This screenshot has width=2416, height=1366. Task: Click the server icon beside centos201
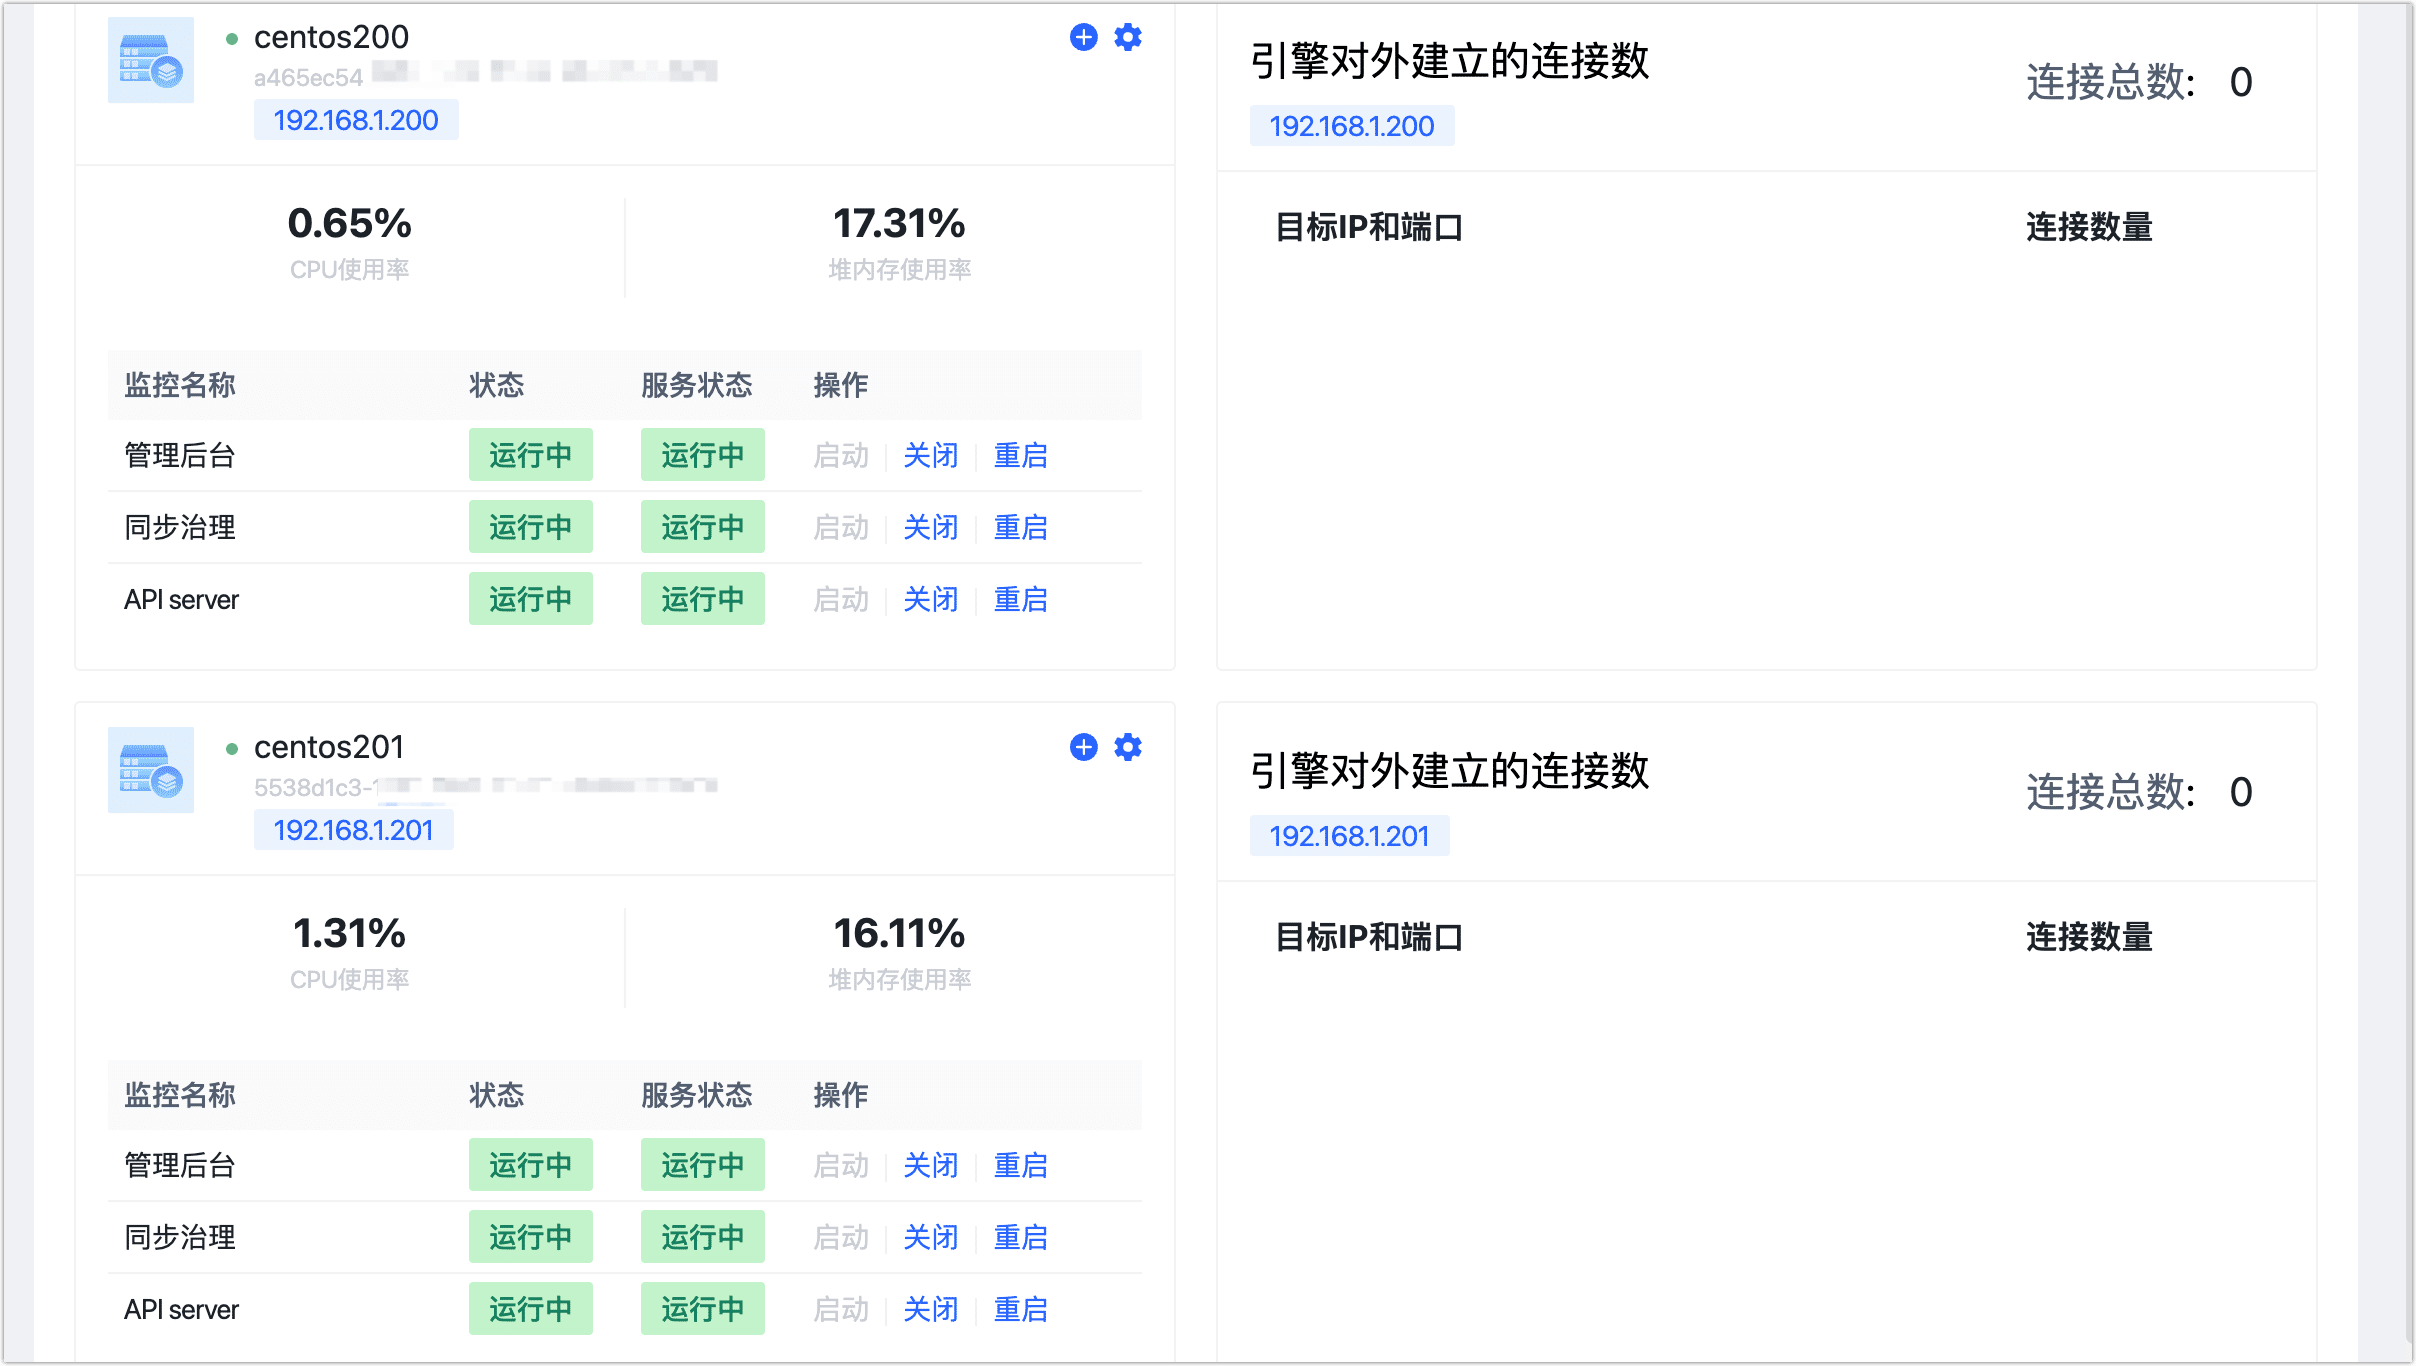pyautogui.click(x=150, y=770)
